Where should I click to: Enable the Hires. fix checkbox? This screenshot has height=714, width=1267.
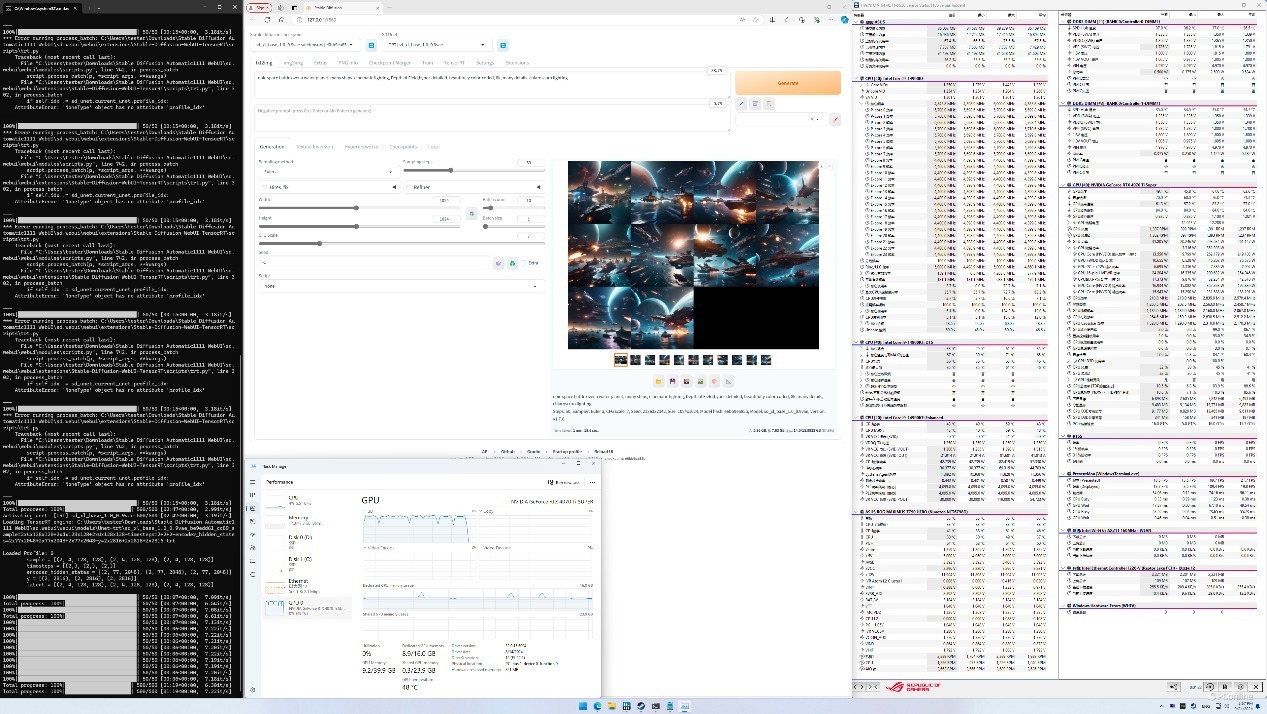264,187
